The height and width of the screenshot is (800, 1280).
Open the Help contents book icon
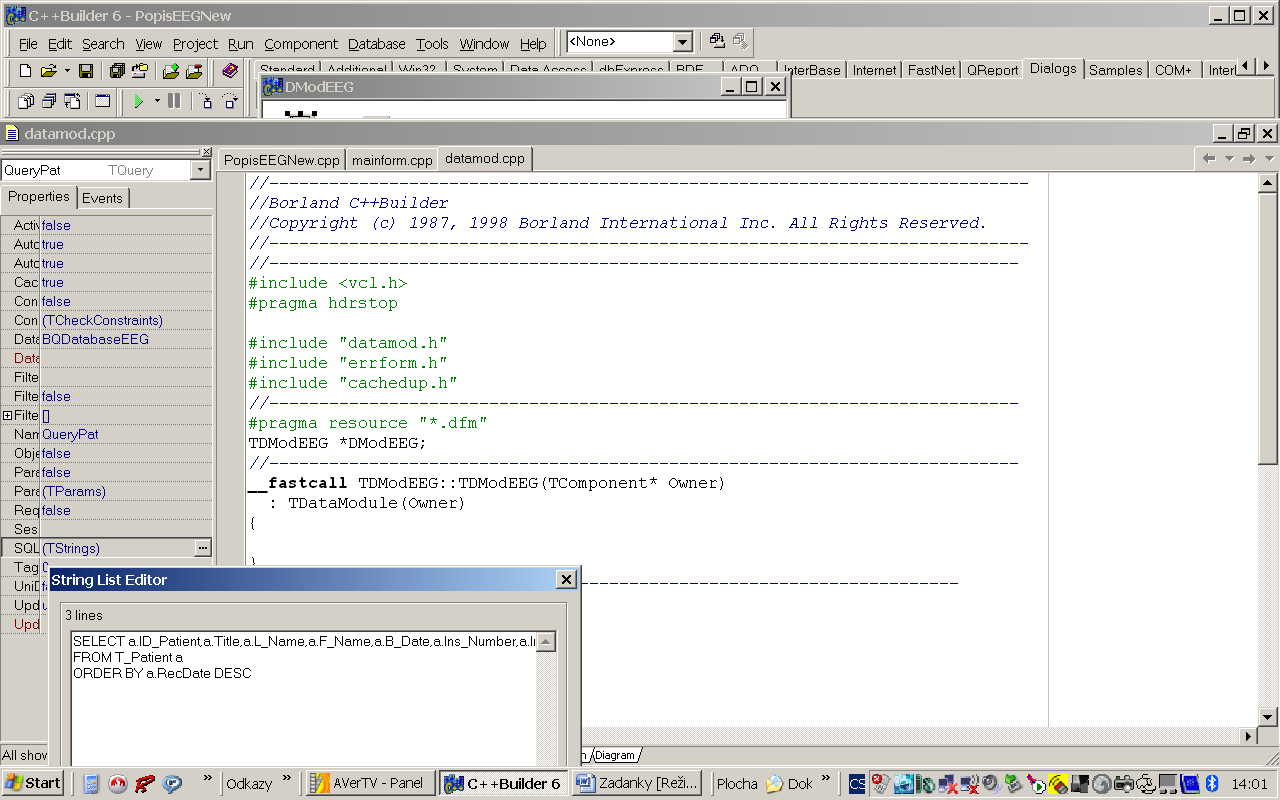[230, 71]
